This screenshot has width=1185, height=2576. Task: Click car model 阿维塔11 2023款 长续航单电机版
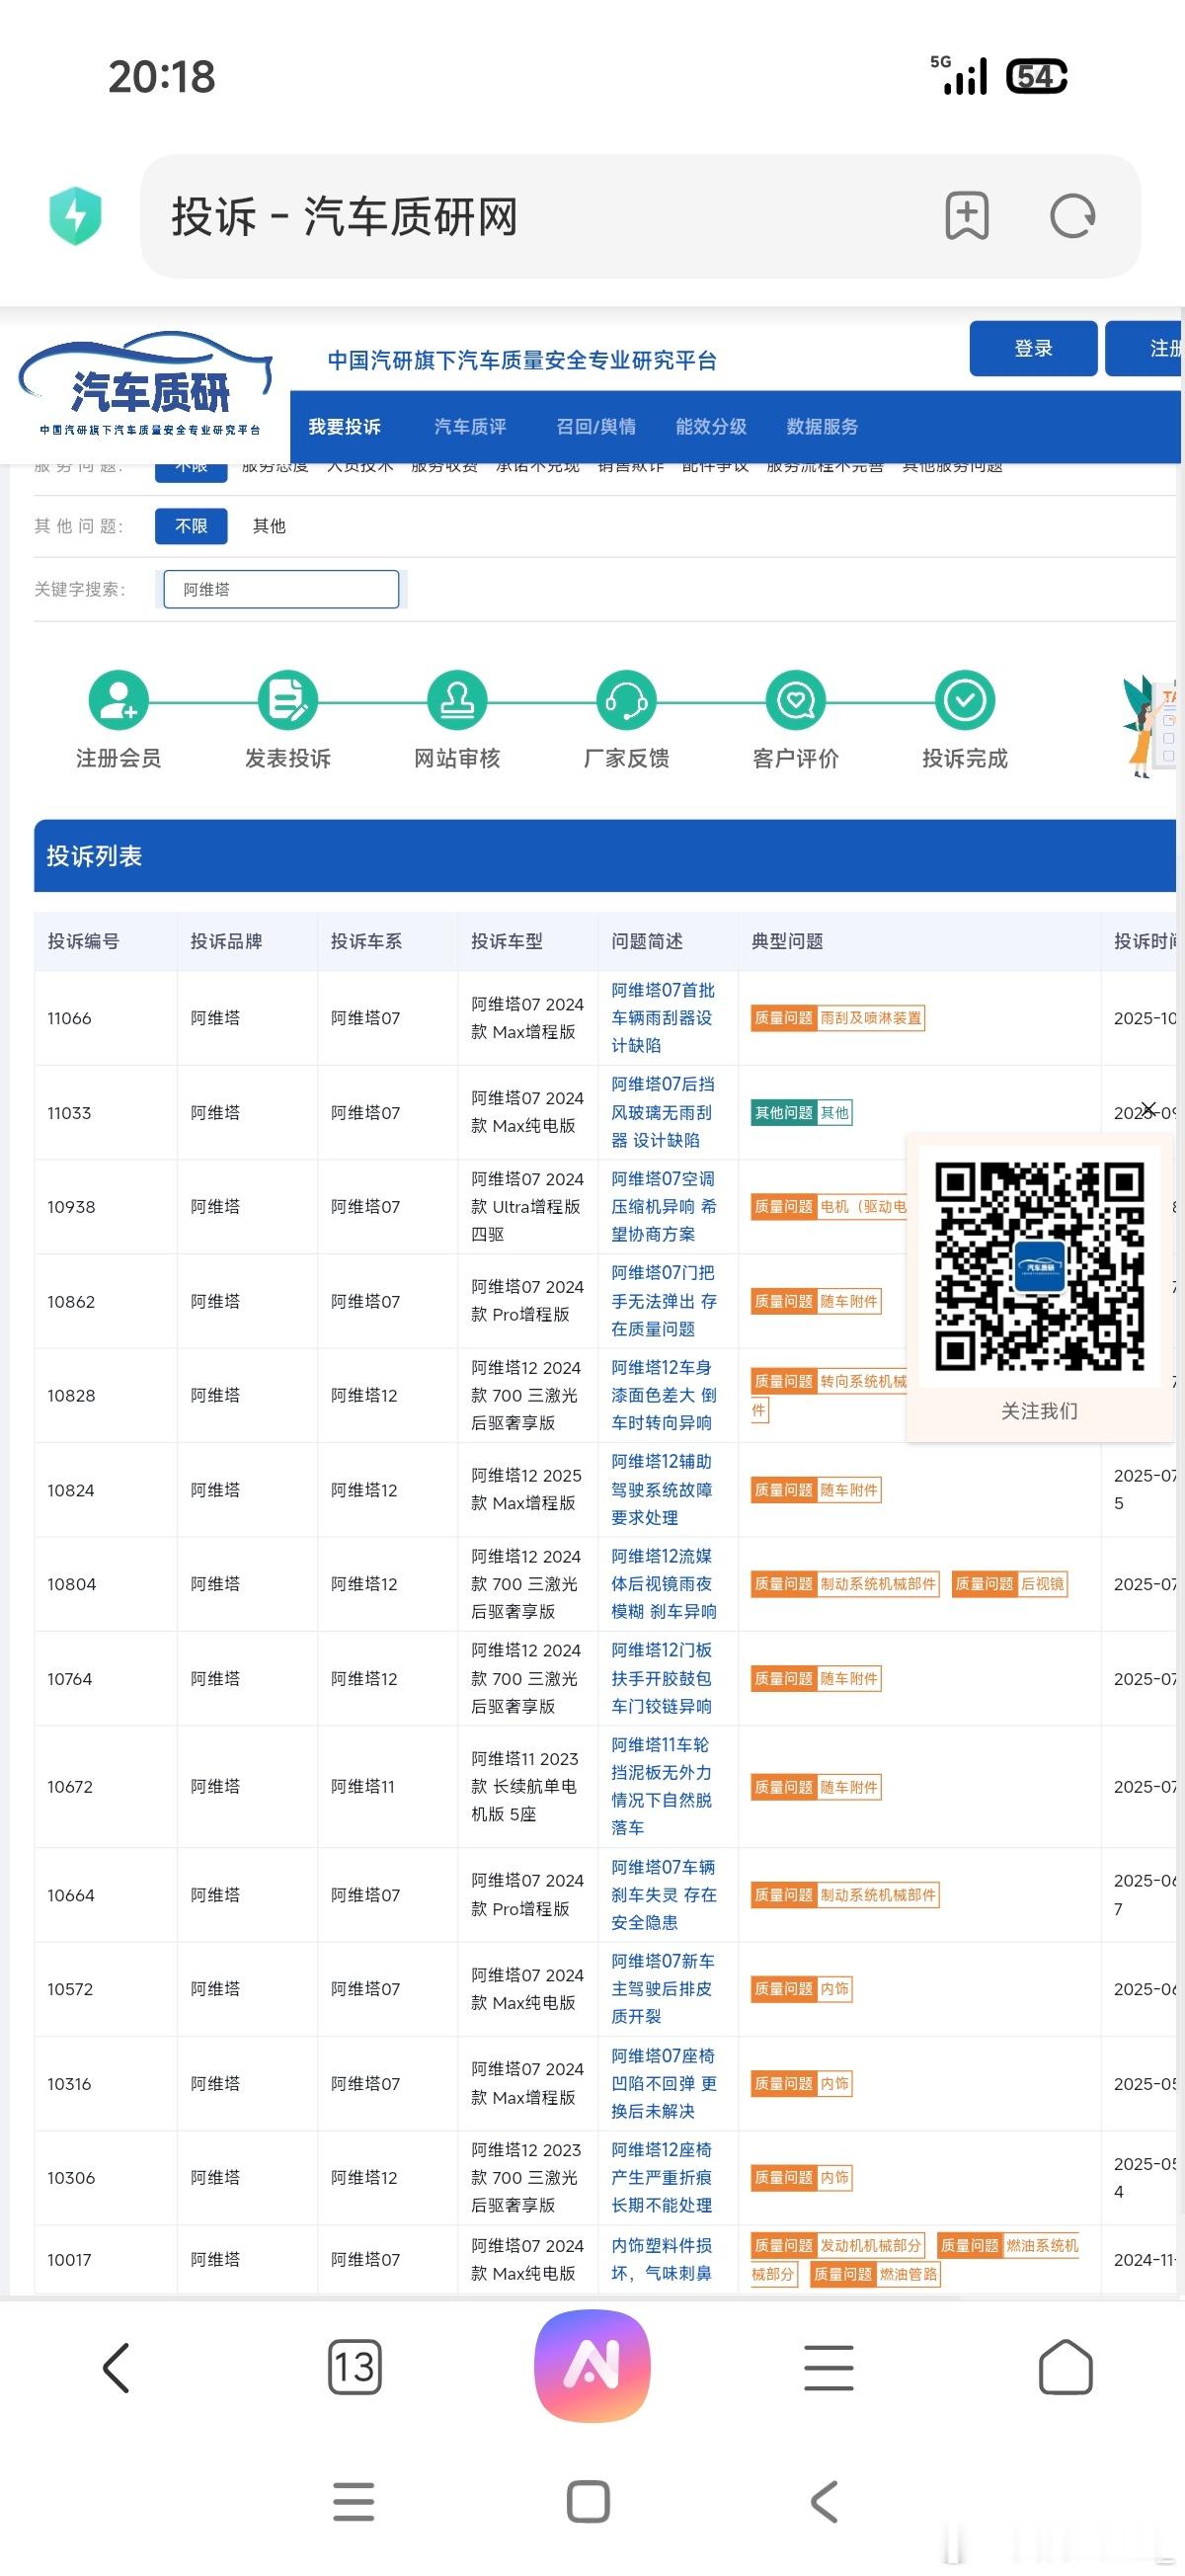click(x=526, y=1786)
